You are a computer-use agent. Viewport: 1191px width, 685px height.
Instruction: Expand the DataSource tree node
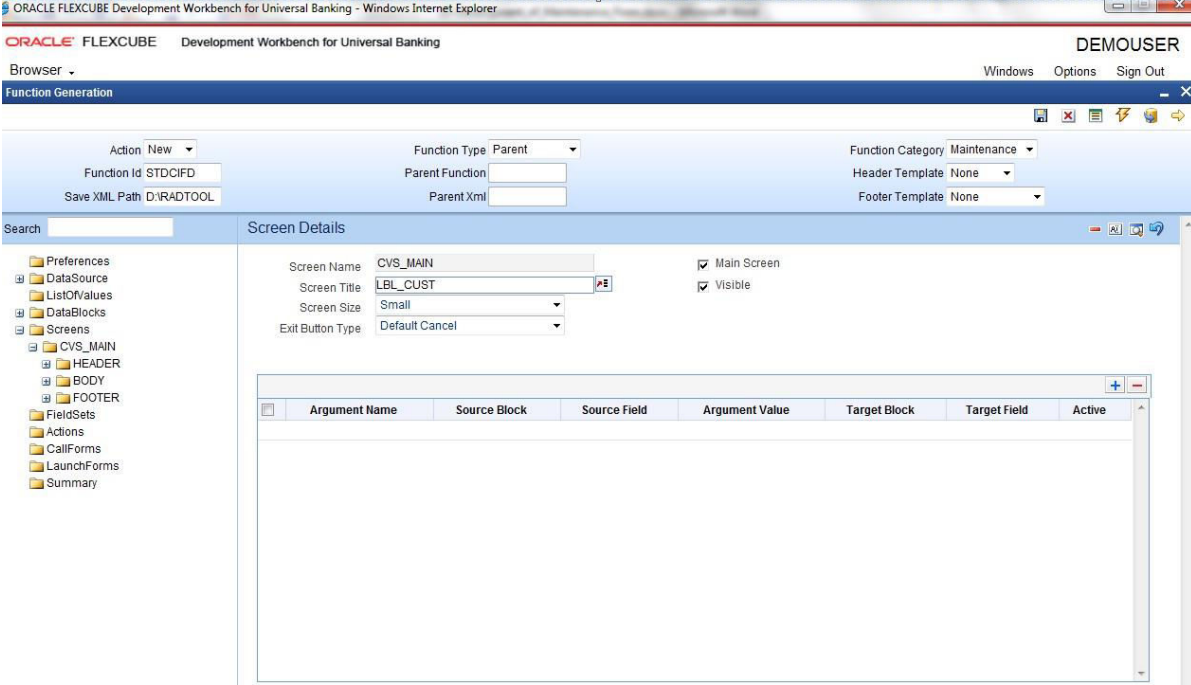click(x=20, y=279)
